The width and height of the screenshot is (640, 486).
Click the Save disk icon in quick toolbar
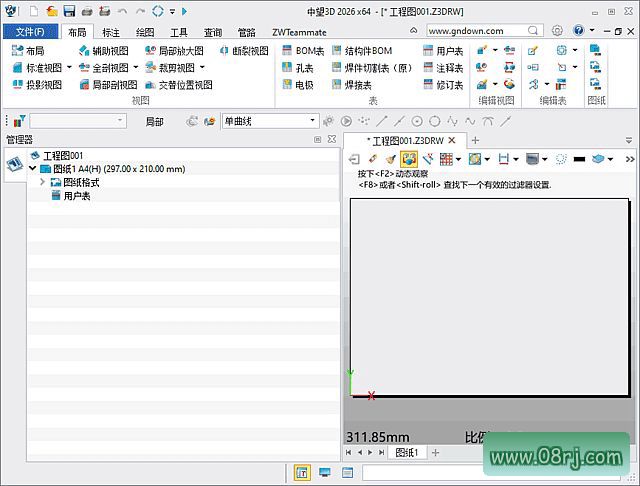tap(69, 11)
